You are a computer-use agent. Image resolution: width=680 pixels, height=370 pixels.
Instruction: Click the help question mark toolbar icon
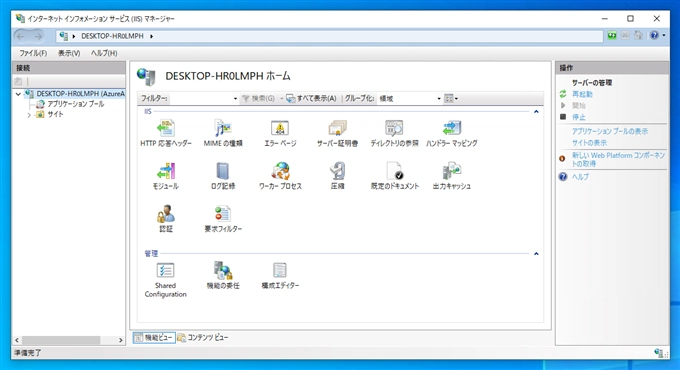[654, 36]
